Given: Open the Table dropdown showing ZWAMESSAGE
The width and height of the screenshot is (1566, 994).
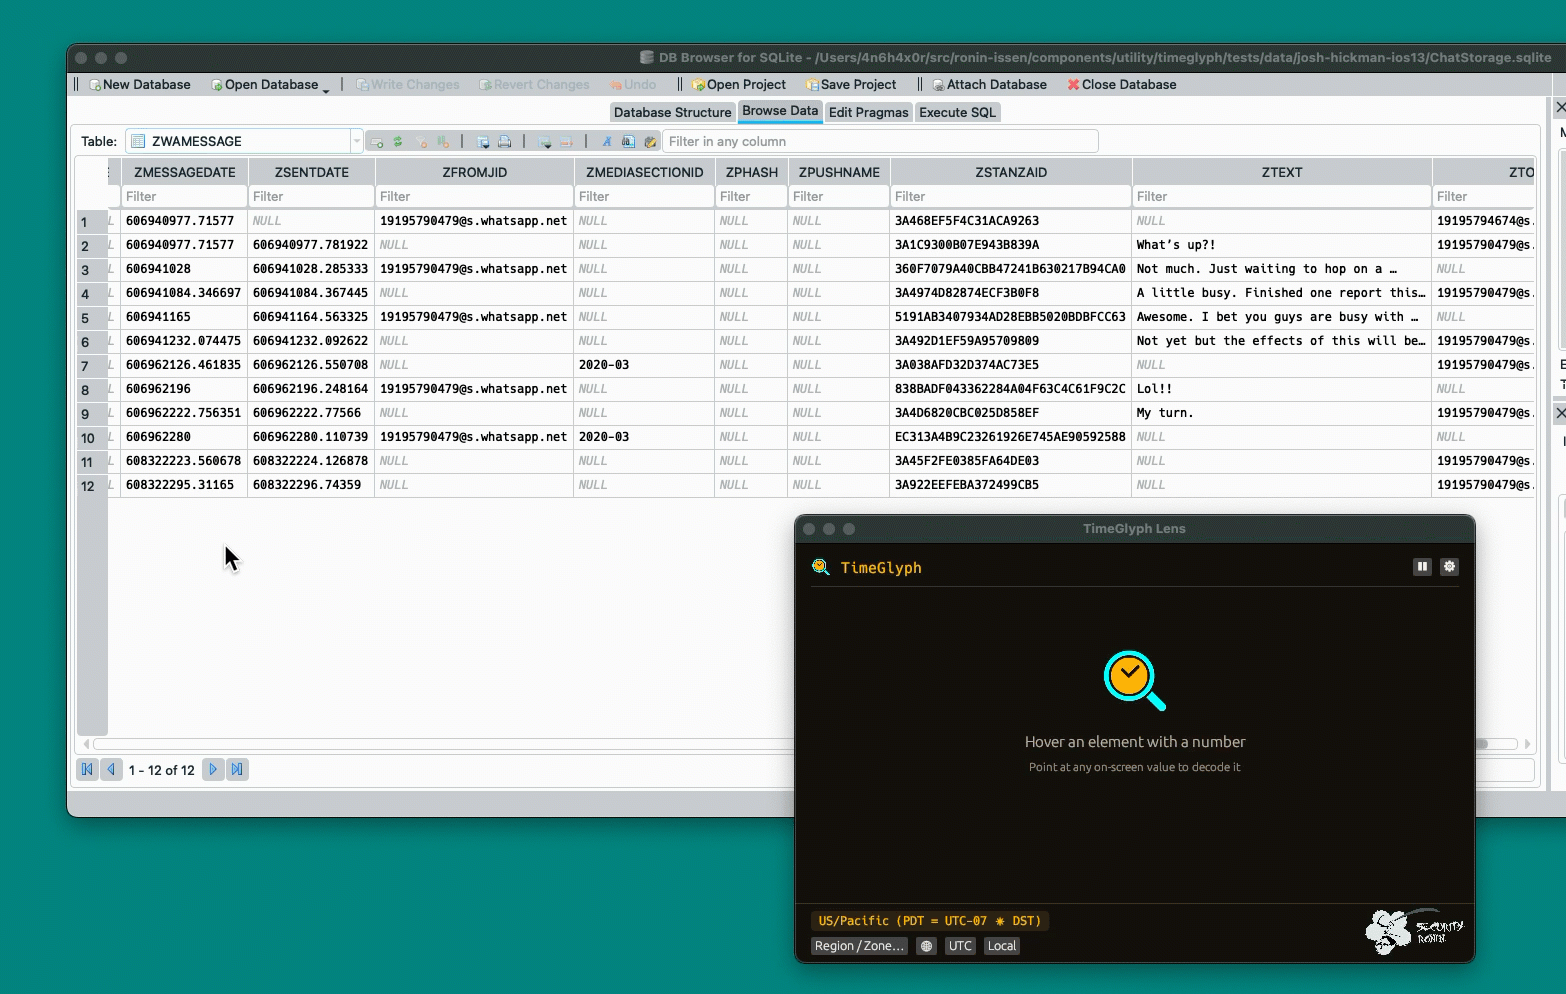Looking at the screenshot, I should point(243,141).
